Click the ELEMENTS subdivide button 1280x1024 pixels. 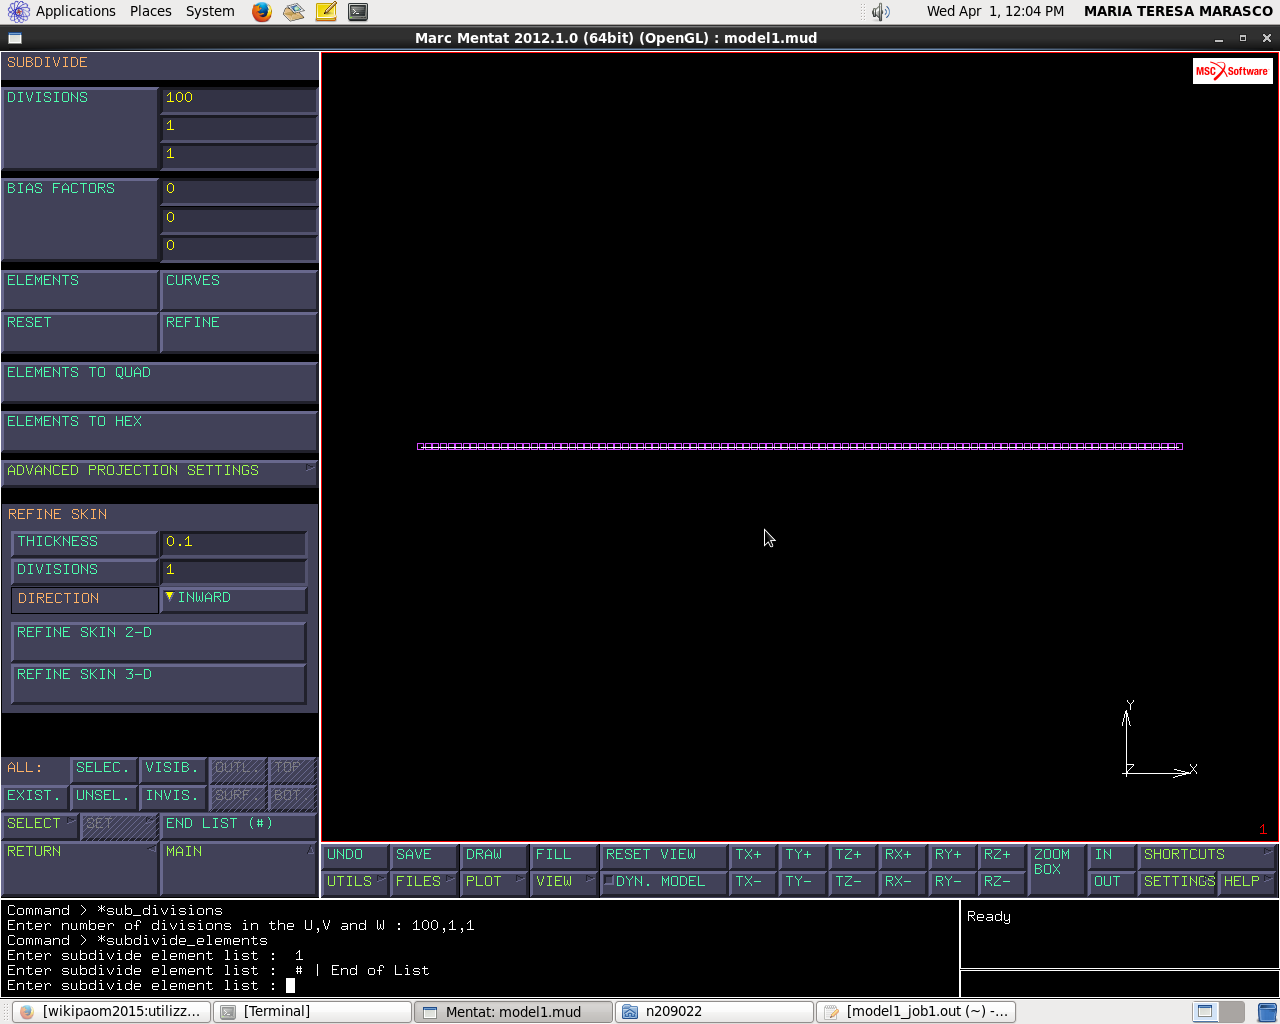click(x=80, y=289)
